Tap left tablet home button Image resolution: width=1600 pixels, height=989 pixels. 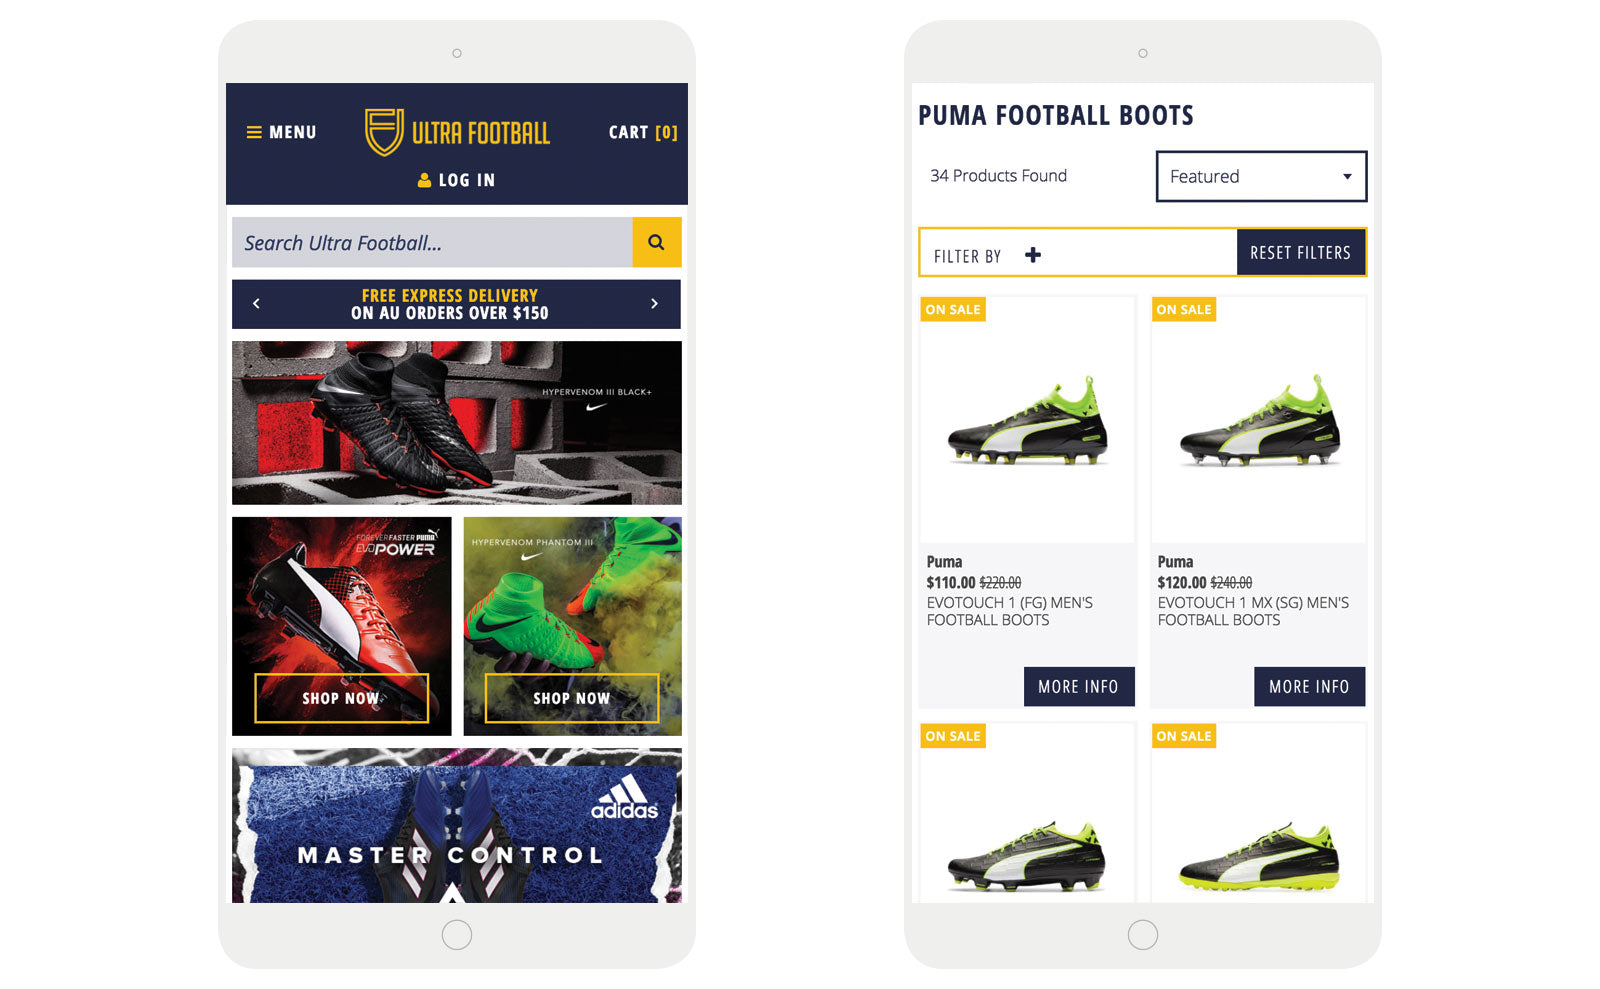click(457, 934)
